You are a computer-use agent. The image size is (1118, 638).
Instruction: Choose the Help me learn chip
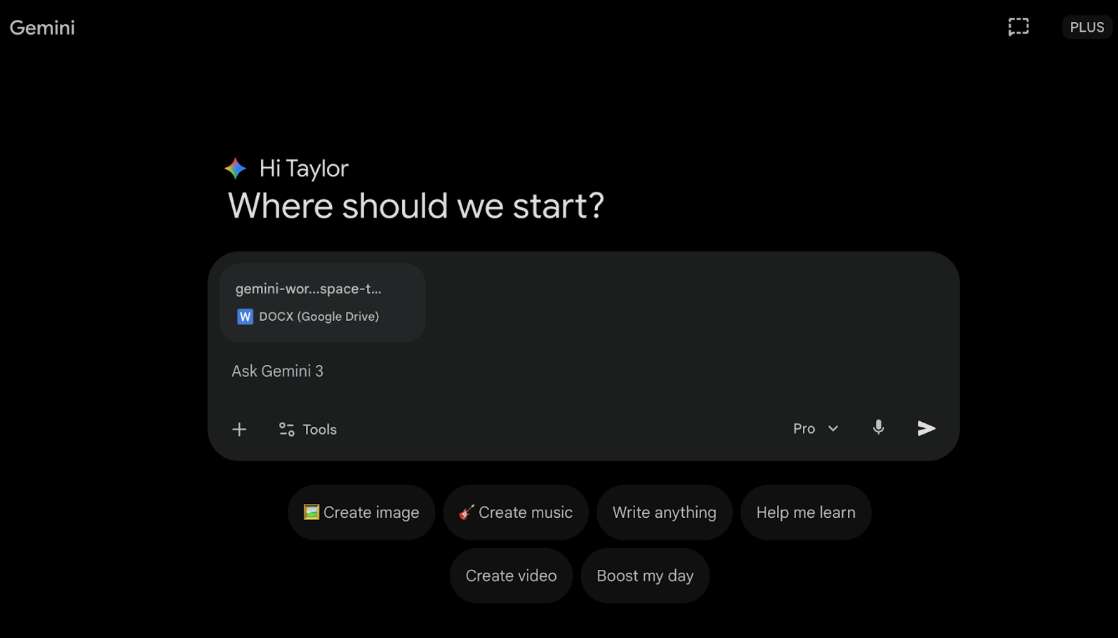(805, 512)
